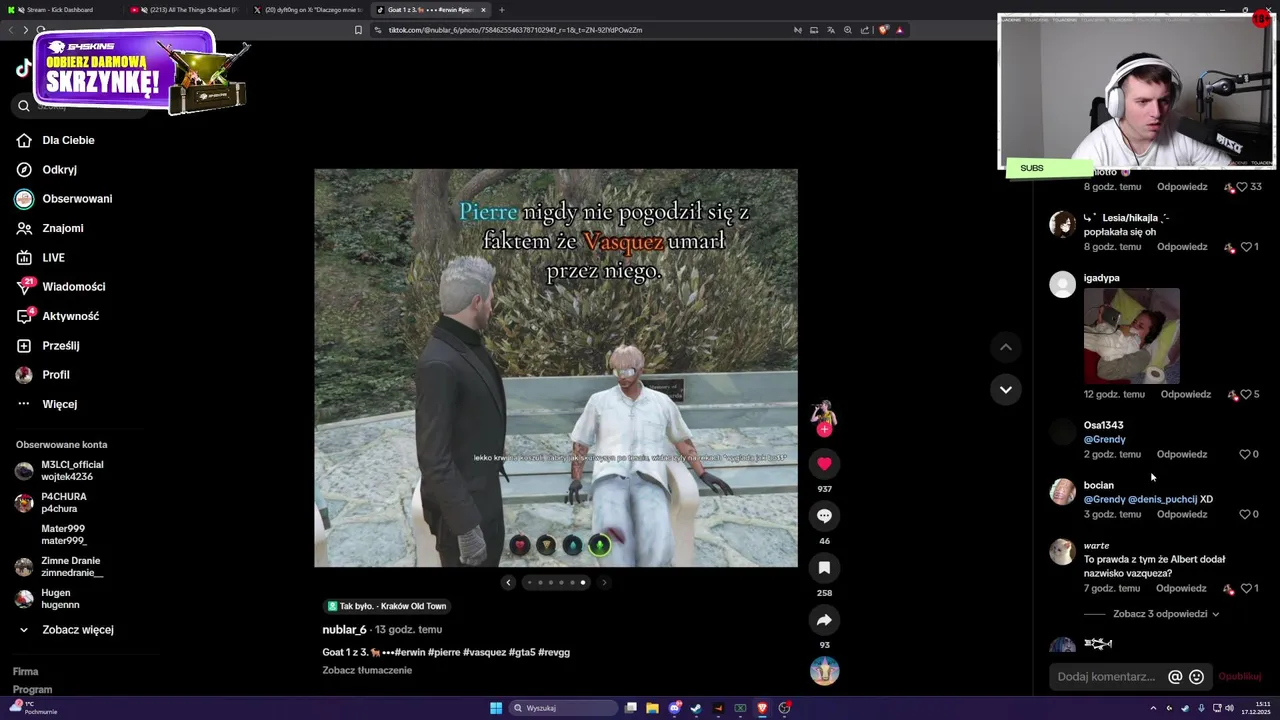Open Zimne Dranie followed account
Viewport: 1280px width, 720px height.
pyautogui.click(x=59, y=567)
